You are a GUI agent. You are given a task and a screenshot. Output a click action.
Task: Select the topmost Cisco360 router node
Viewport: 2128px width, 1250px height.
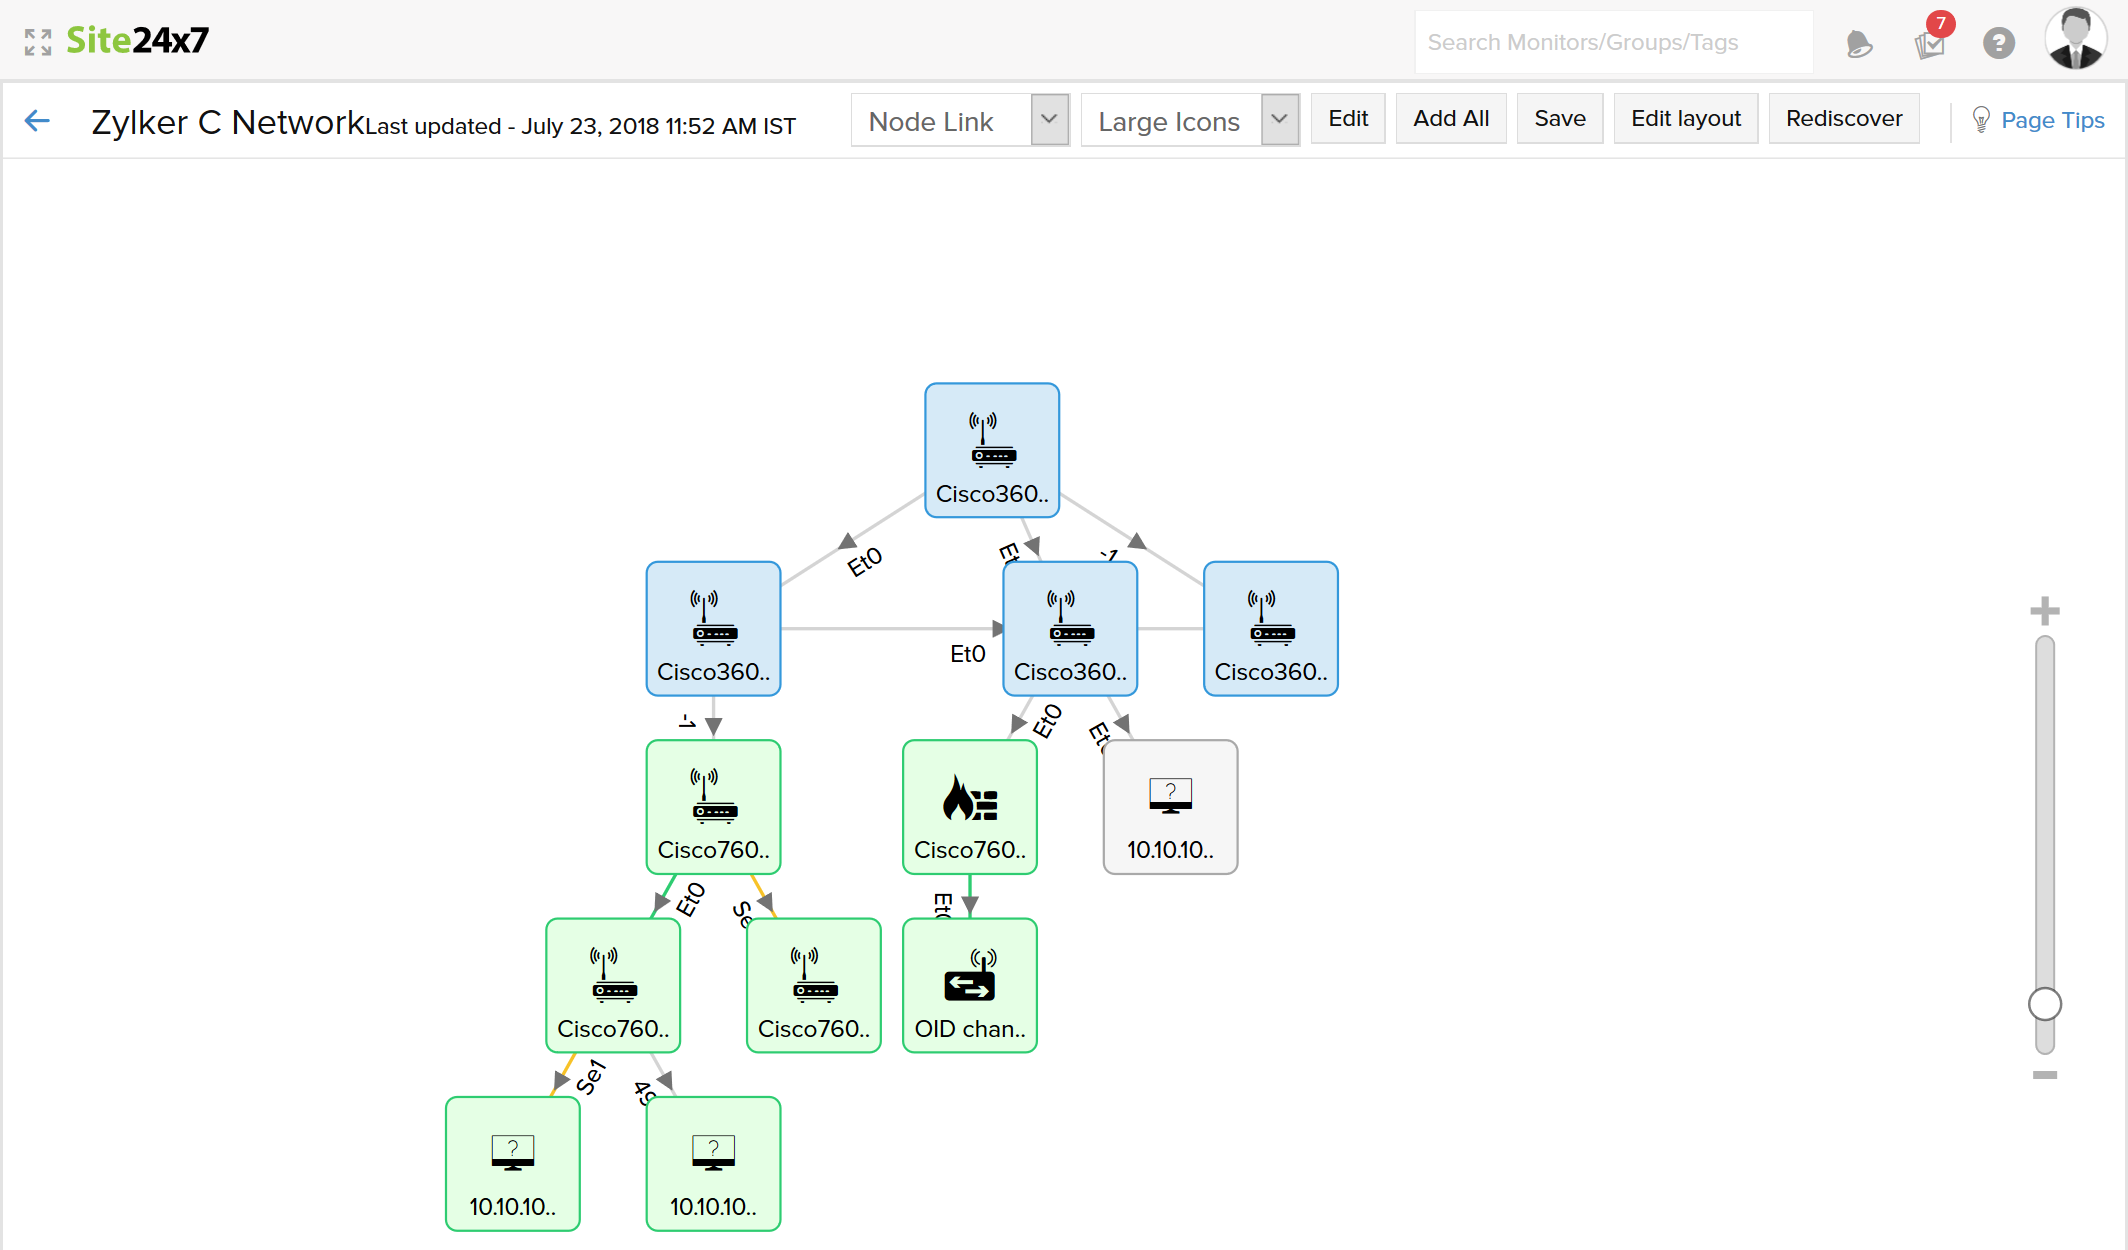[991, 450]
